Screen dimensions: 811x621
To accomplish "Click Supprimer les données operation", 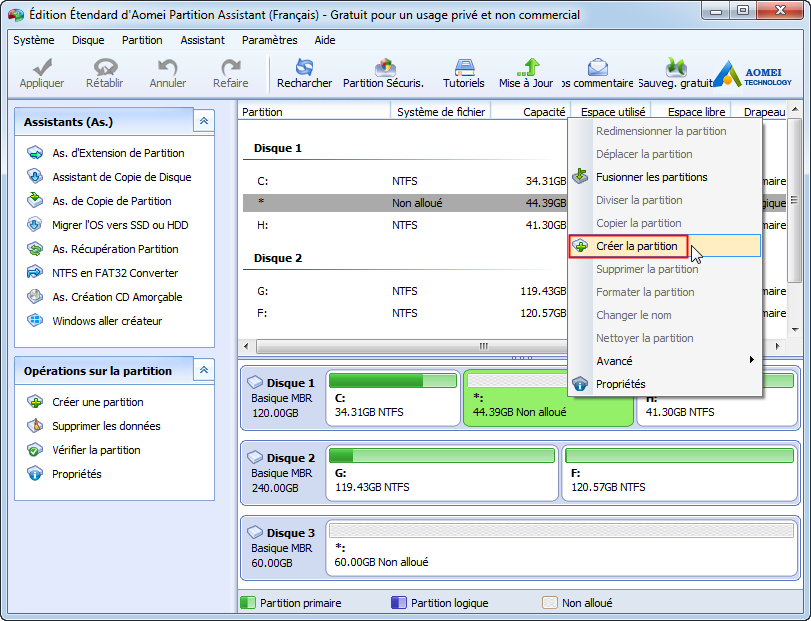I will 106,426.
